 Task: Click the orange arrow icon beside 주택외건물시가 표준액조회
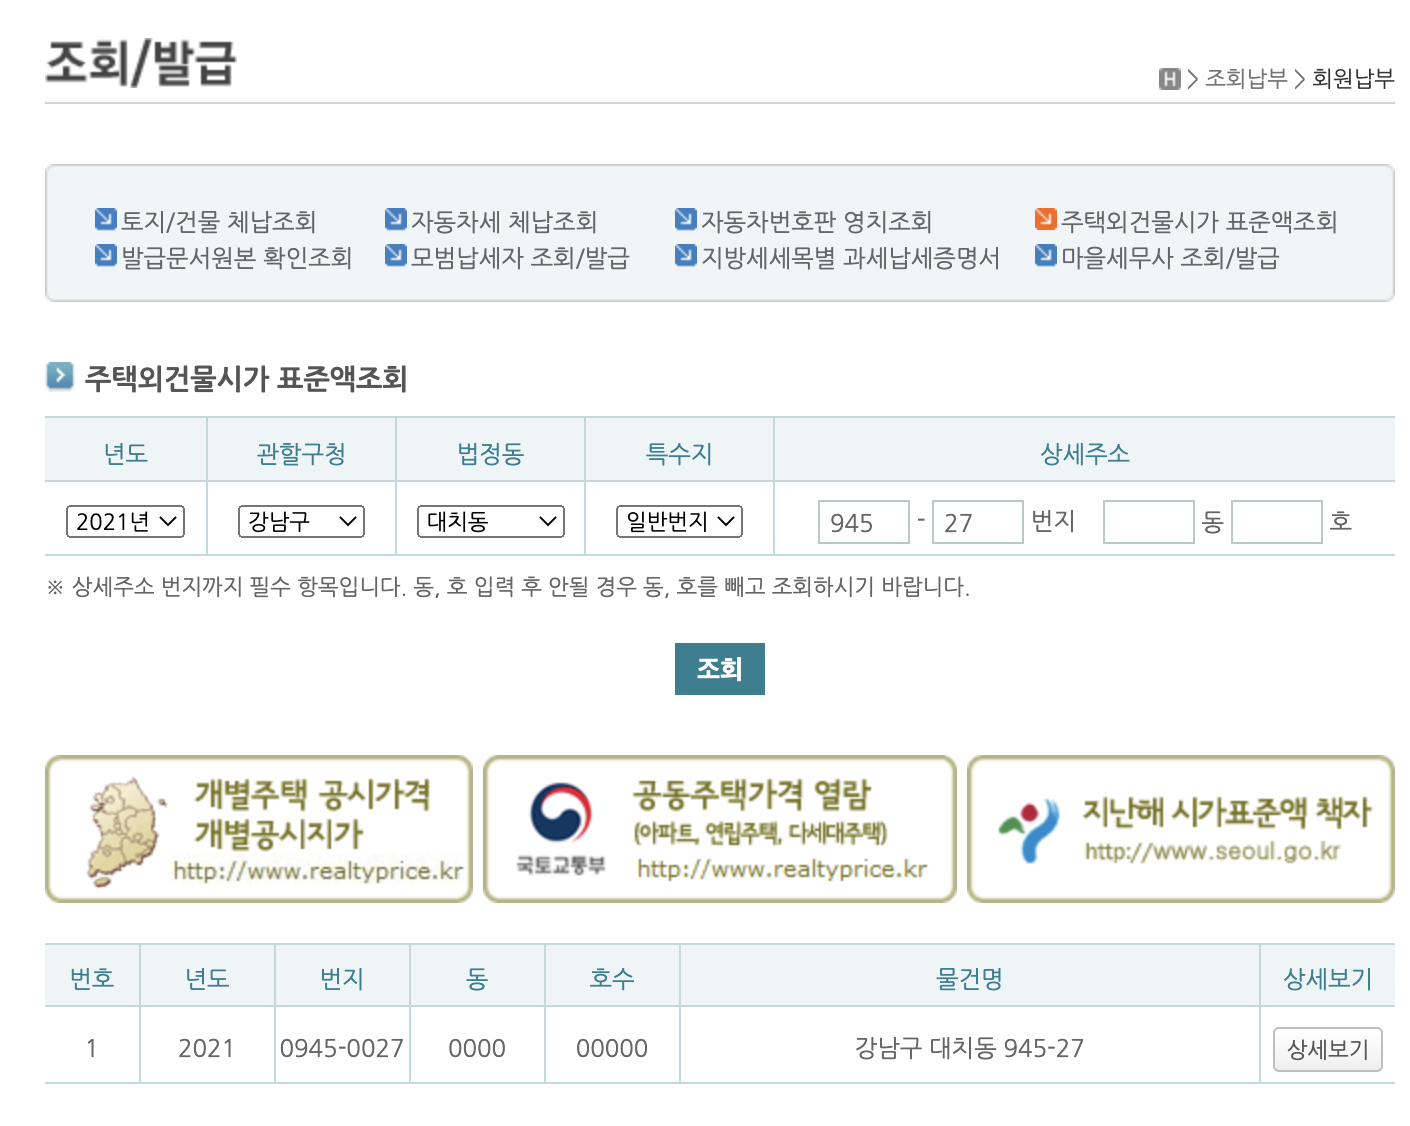pos(1044,217)
